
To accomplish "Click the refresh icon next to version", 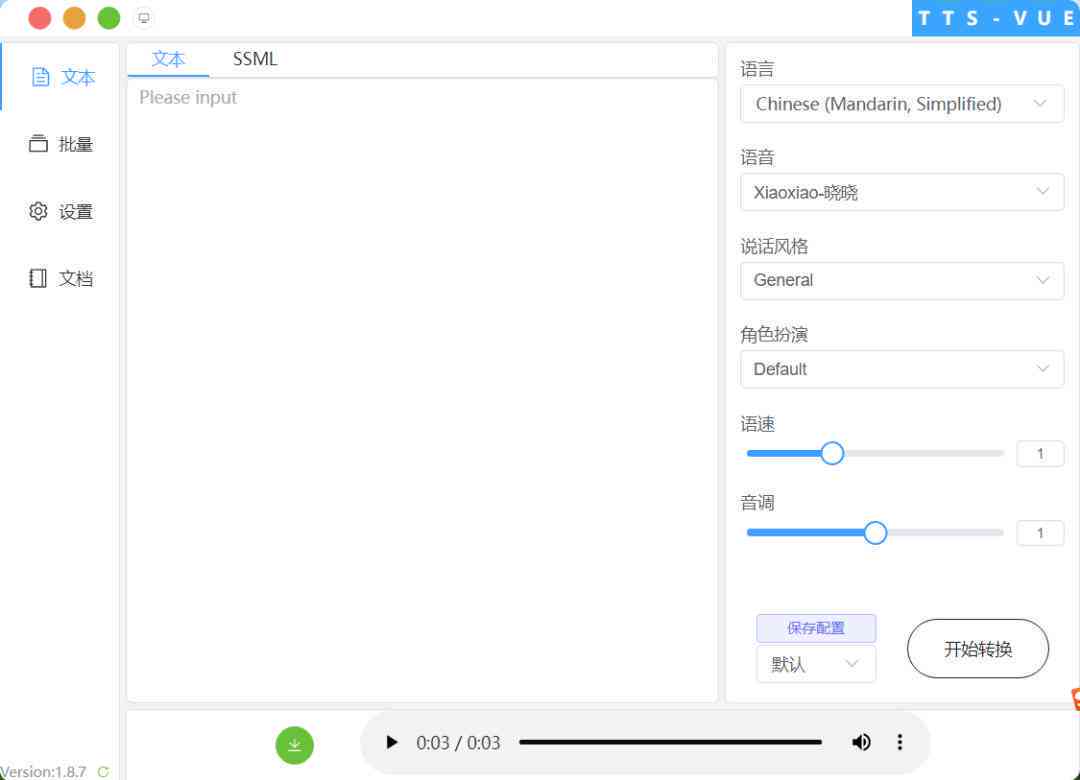I will pyautogui.click(x=103, y=772).
